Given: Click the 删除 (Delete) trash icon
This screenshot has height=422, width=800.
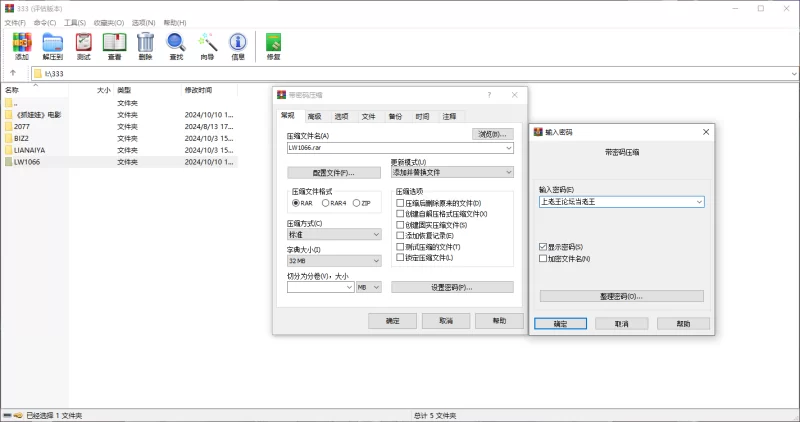Looking at the screenshot, I should (145, 45).
